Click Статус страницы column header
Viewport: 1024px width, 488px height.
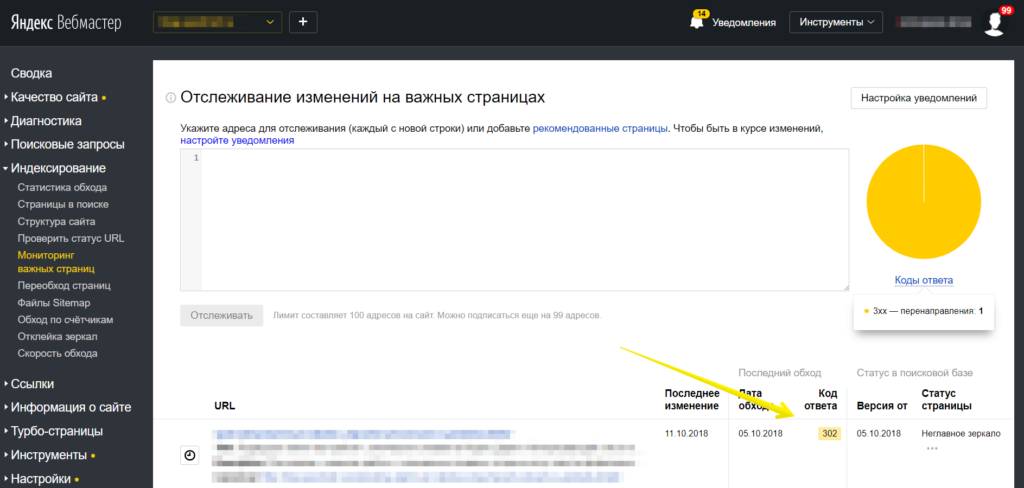point(946,399)
